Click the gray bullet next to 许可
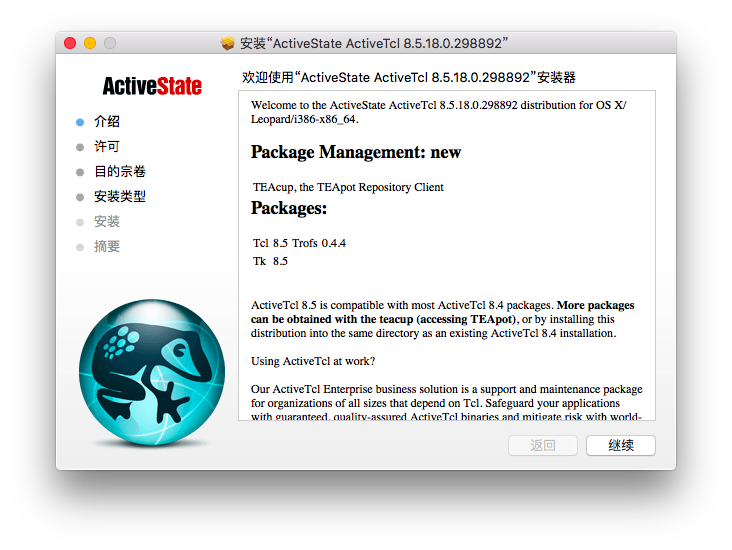This screenshot has height=550, width=732. click(x=80, y=148)
